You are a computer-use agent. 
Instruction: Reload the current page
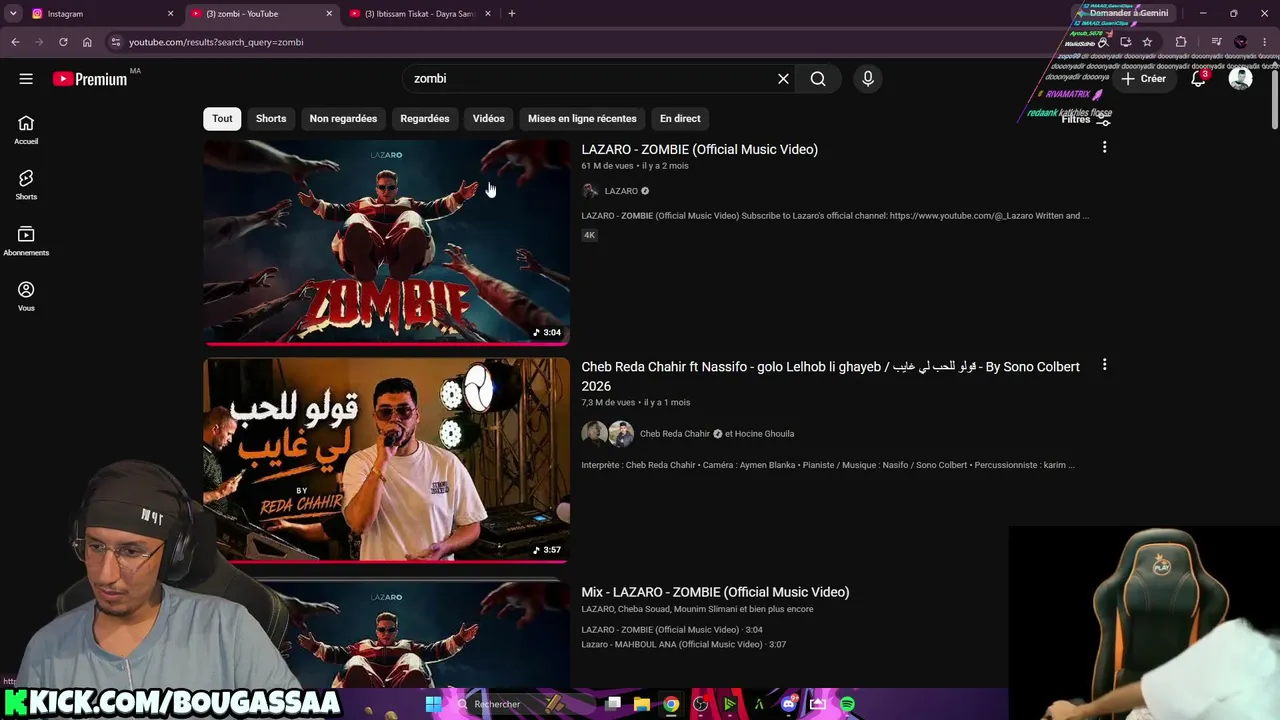pyautogui.click(x=63, y=42)
